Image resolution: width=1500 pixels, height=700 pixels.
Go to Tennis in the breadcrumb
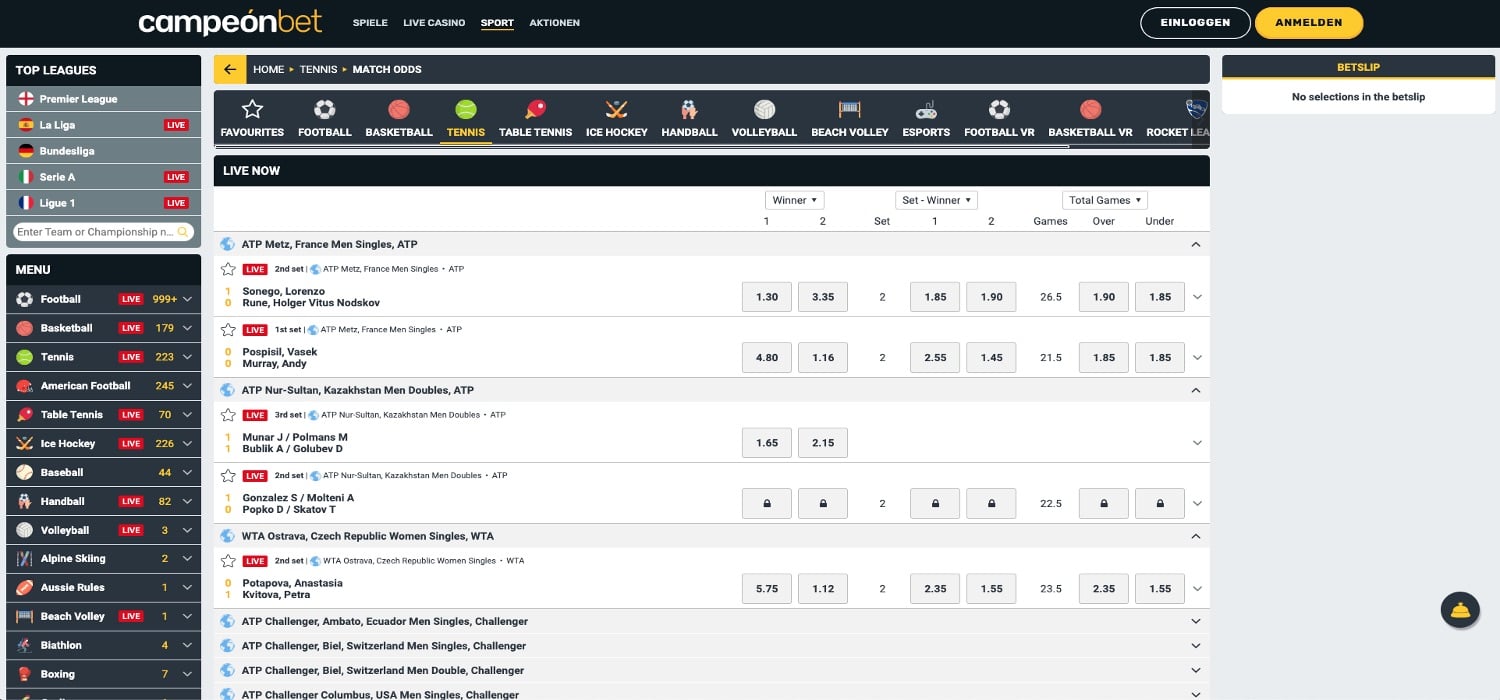(x=319, y=69)
